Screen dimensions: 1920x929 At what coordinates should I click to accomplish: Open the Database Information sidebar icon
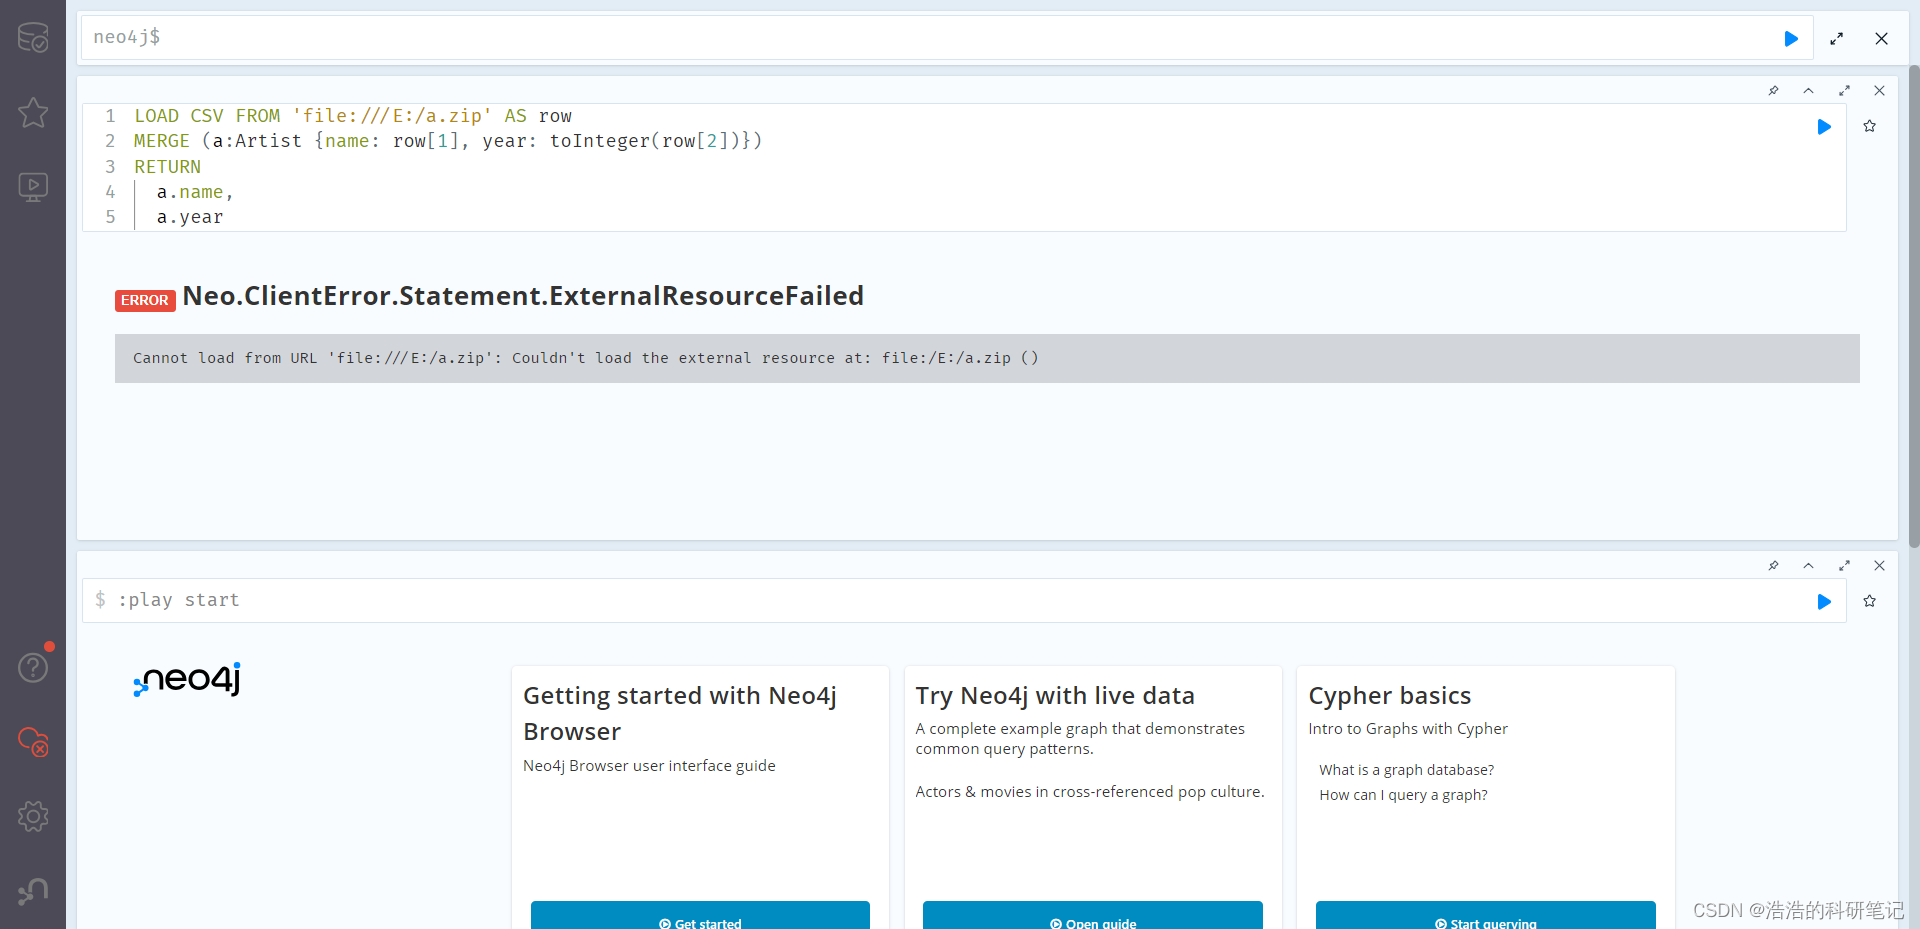(33, 38)
